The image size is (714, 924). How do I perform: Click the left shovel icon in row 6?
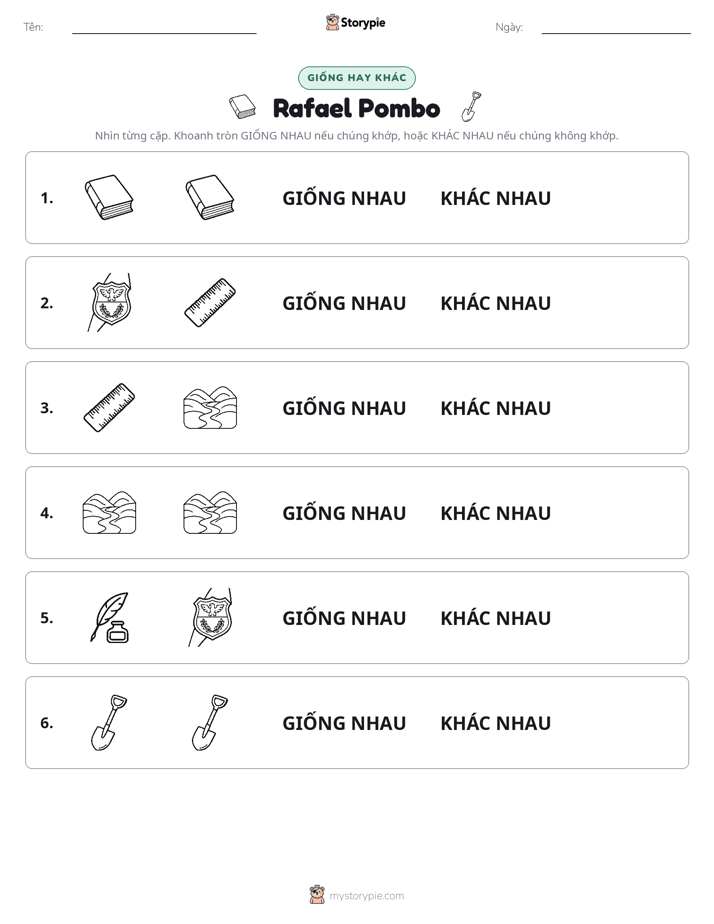click(109, 722)
